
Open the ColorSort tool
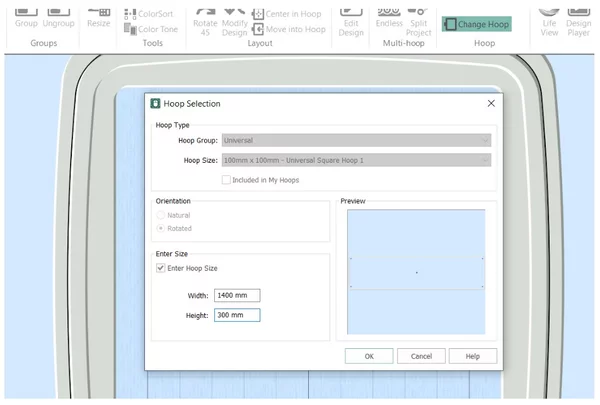148,14
